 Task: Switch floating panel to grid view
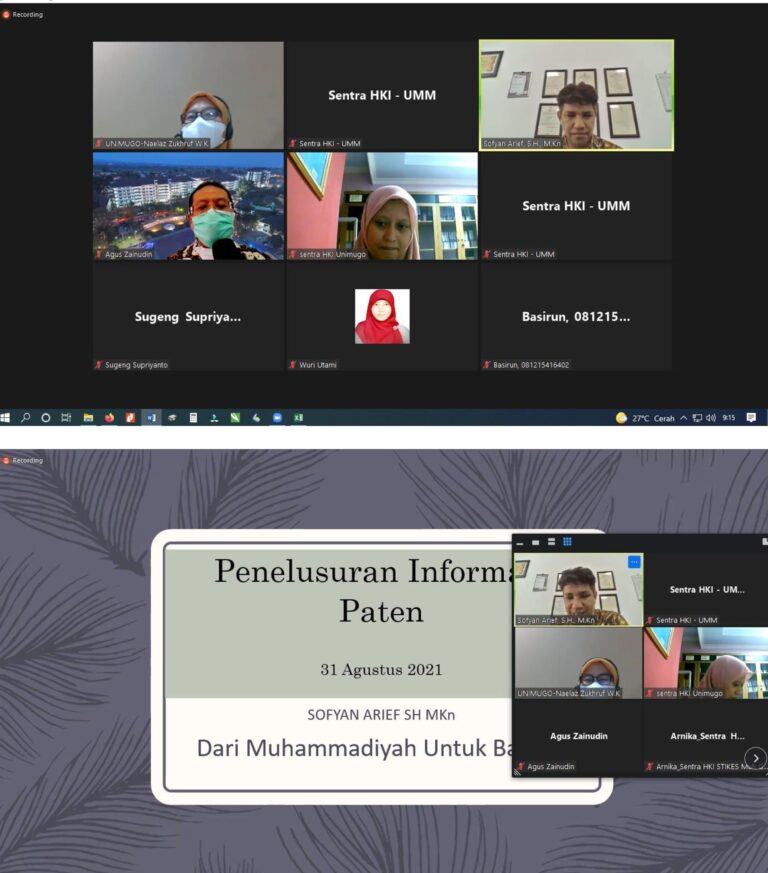568,542
